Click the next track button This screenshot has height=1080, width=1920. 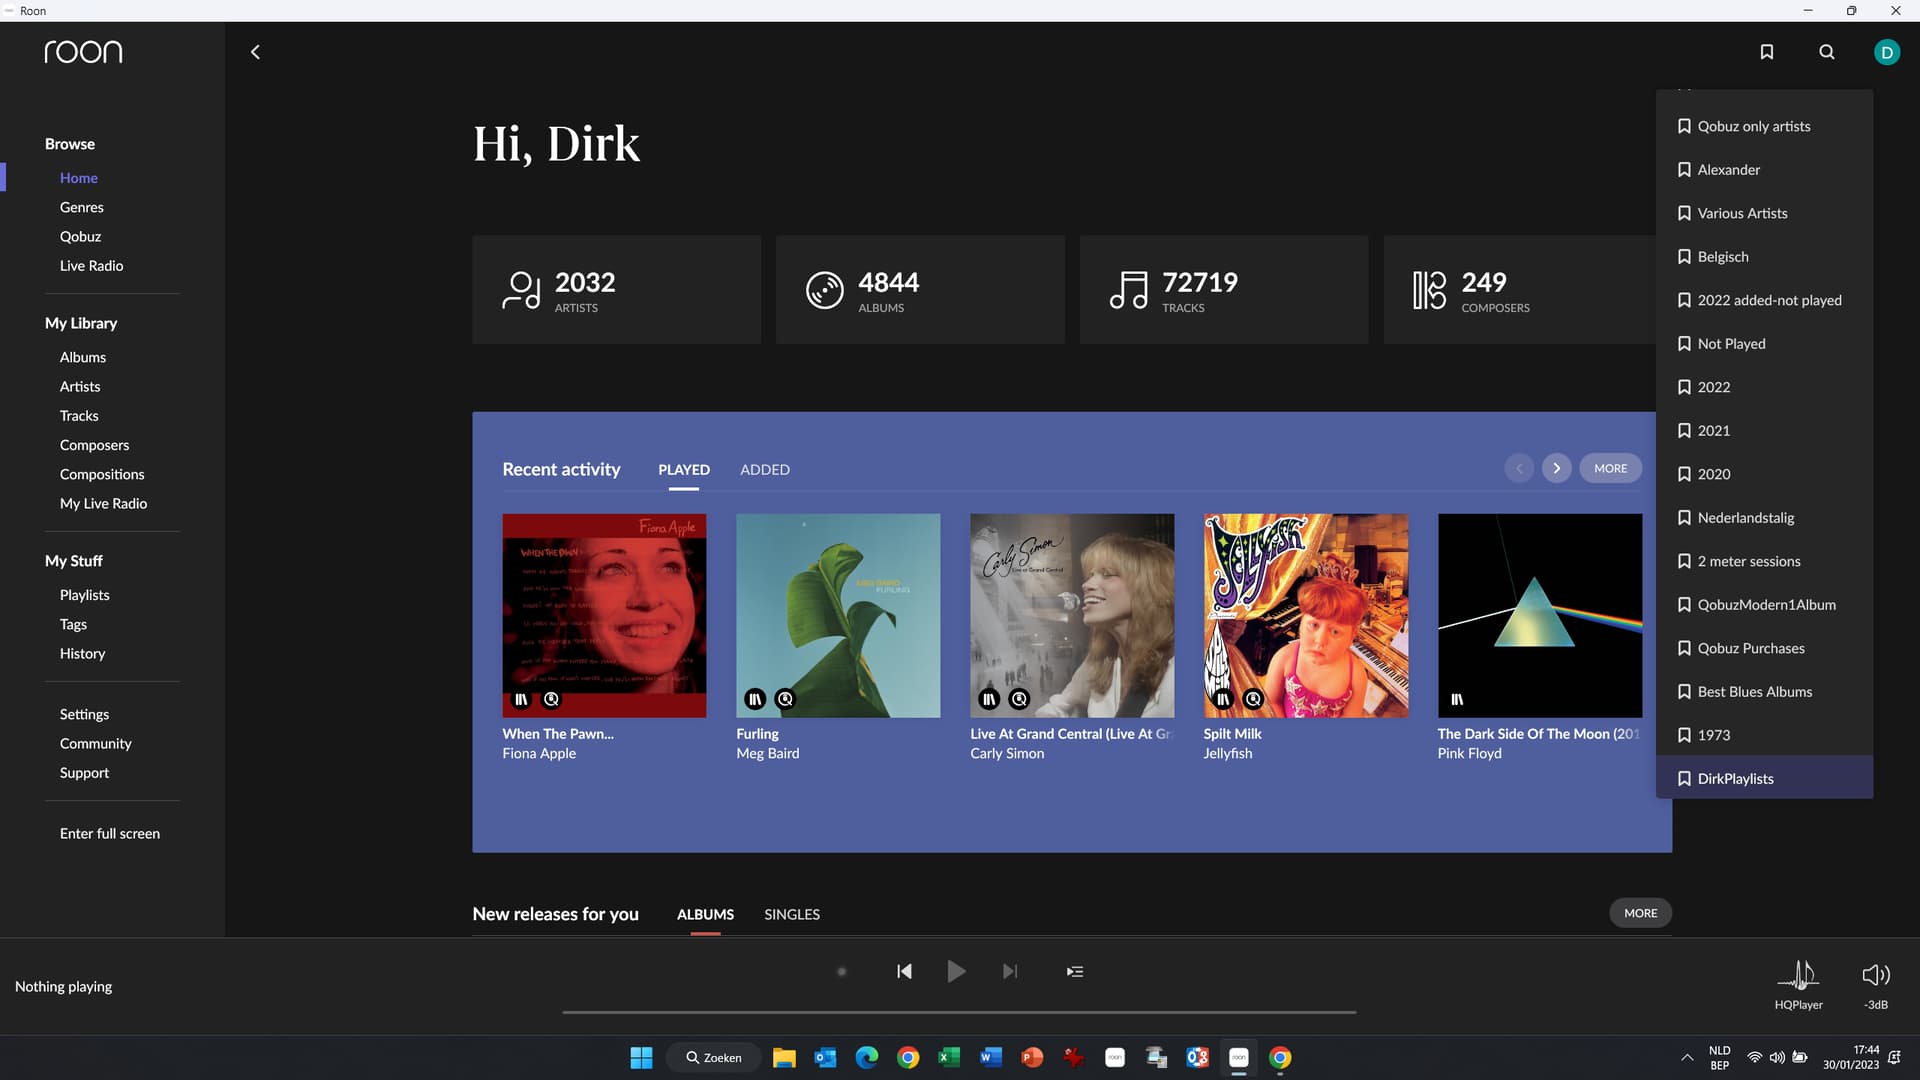point(1010,971)
